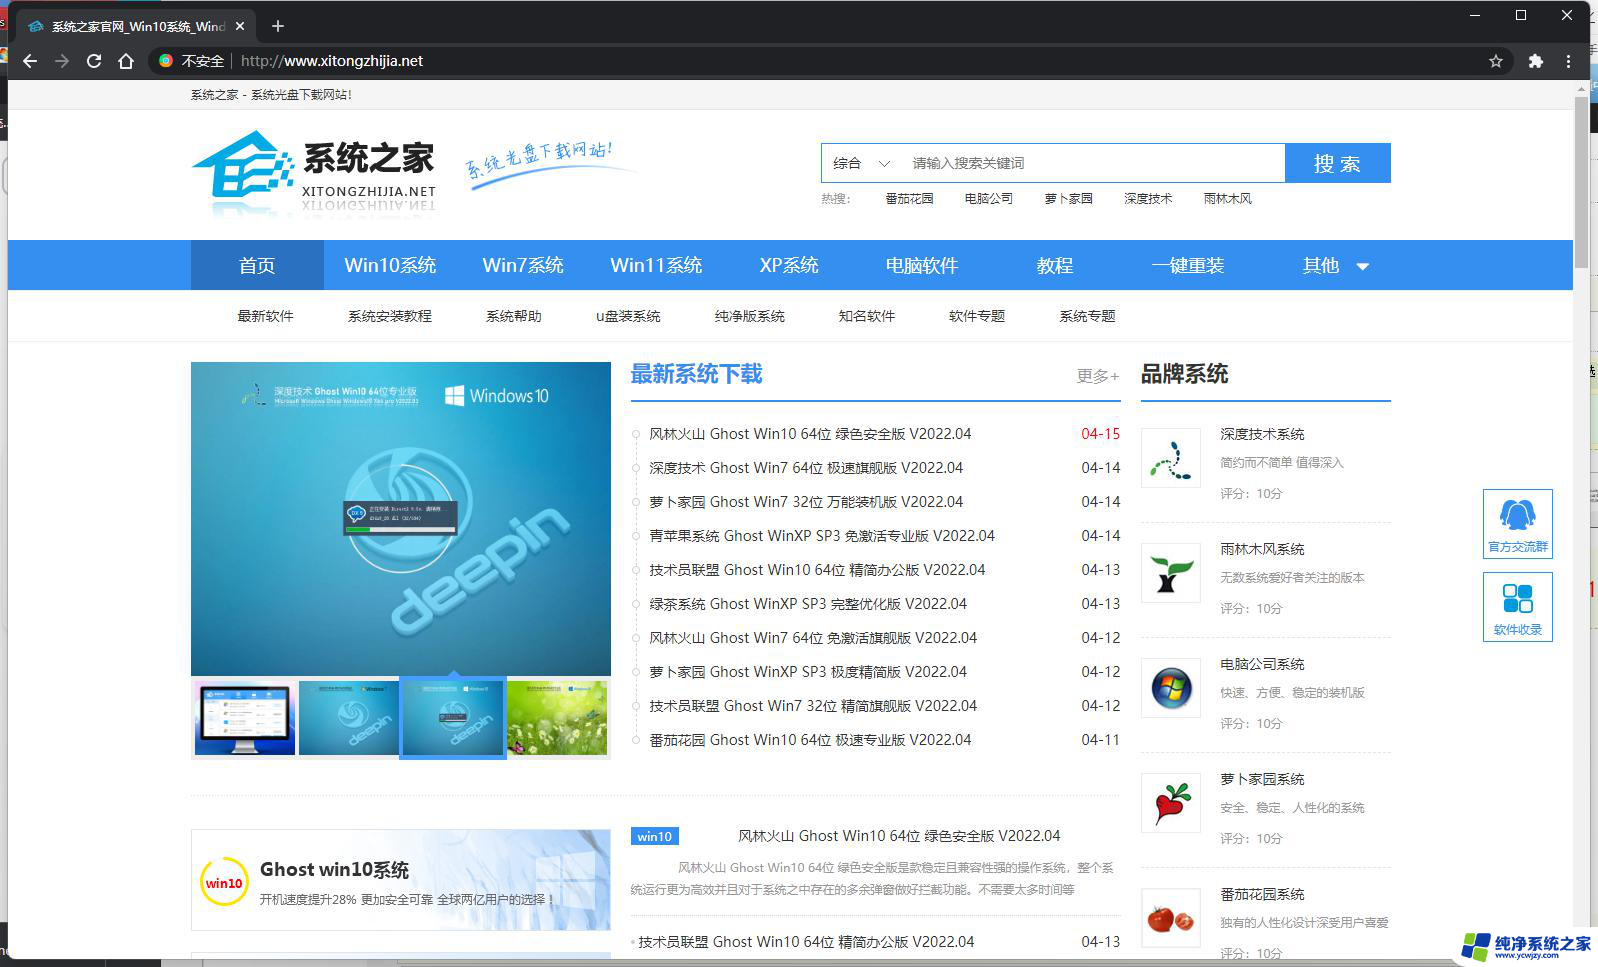The height and width of the screenshot is (967, 1598).
Task: Open 萝卜家园 Ghost WinXP SP3 极度精简版 entry
Action: [x=808, y=672]
